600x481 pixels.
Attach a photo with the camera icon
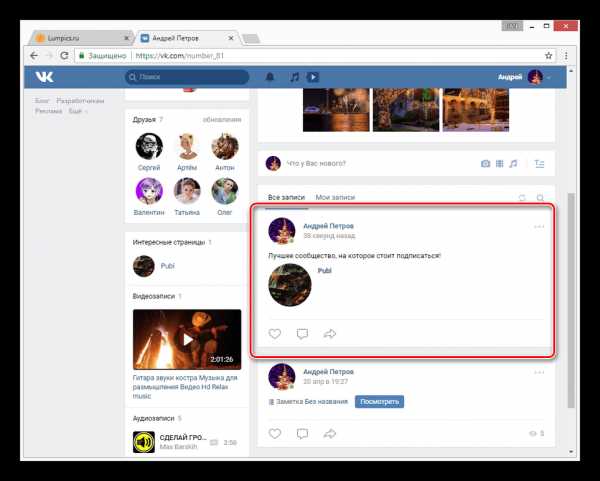(x=485, y=164)
